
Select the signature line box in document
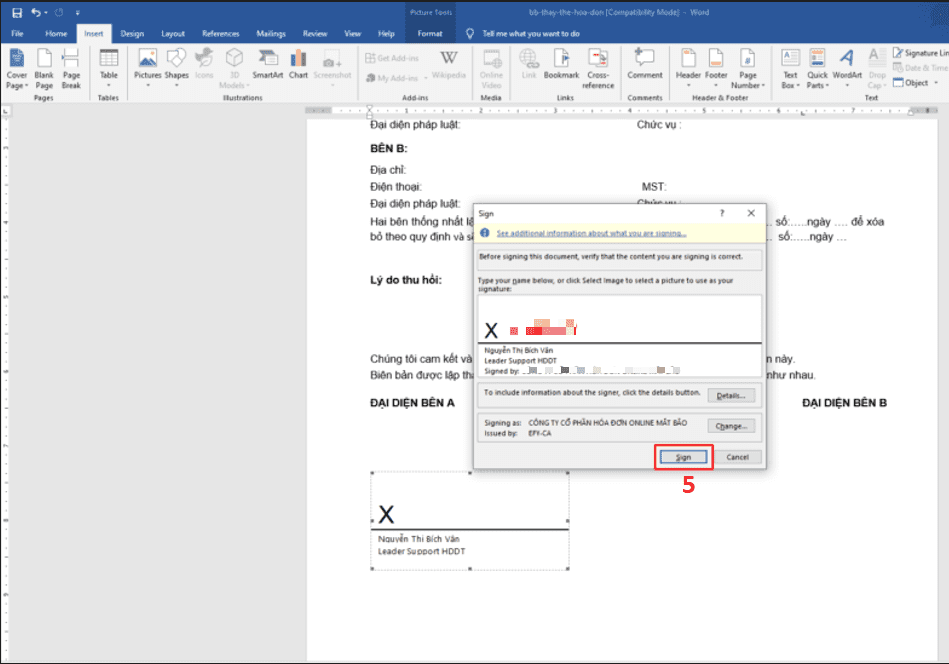[x=470, y=521]
